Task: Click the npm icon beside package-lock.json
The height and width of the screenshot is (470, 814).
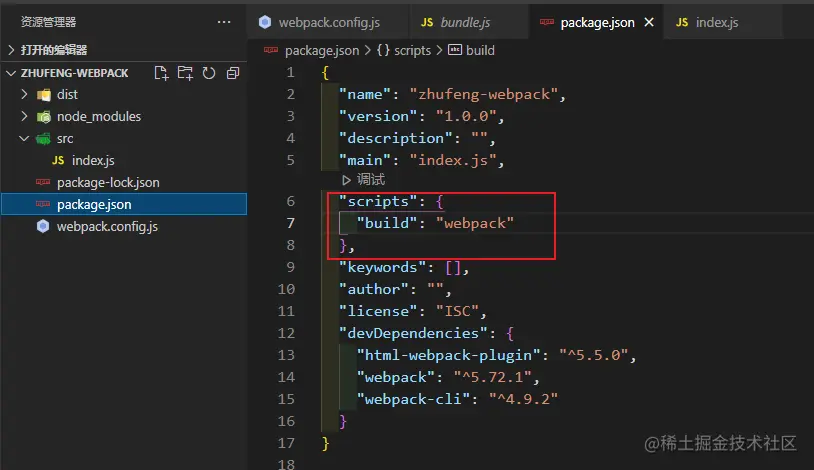Action: coord(43,182)
